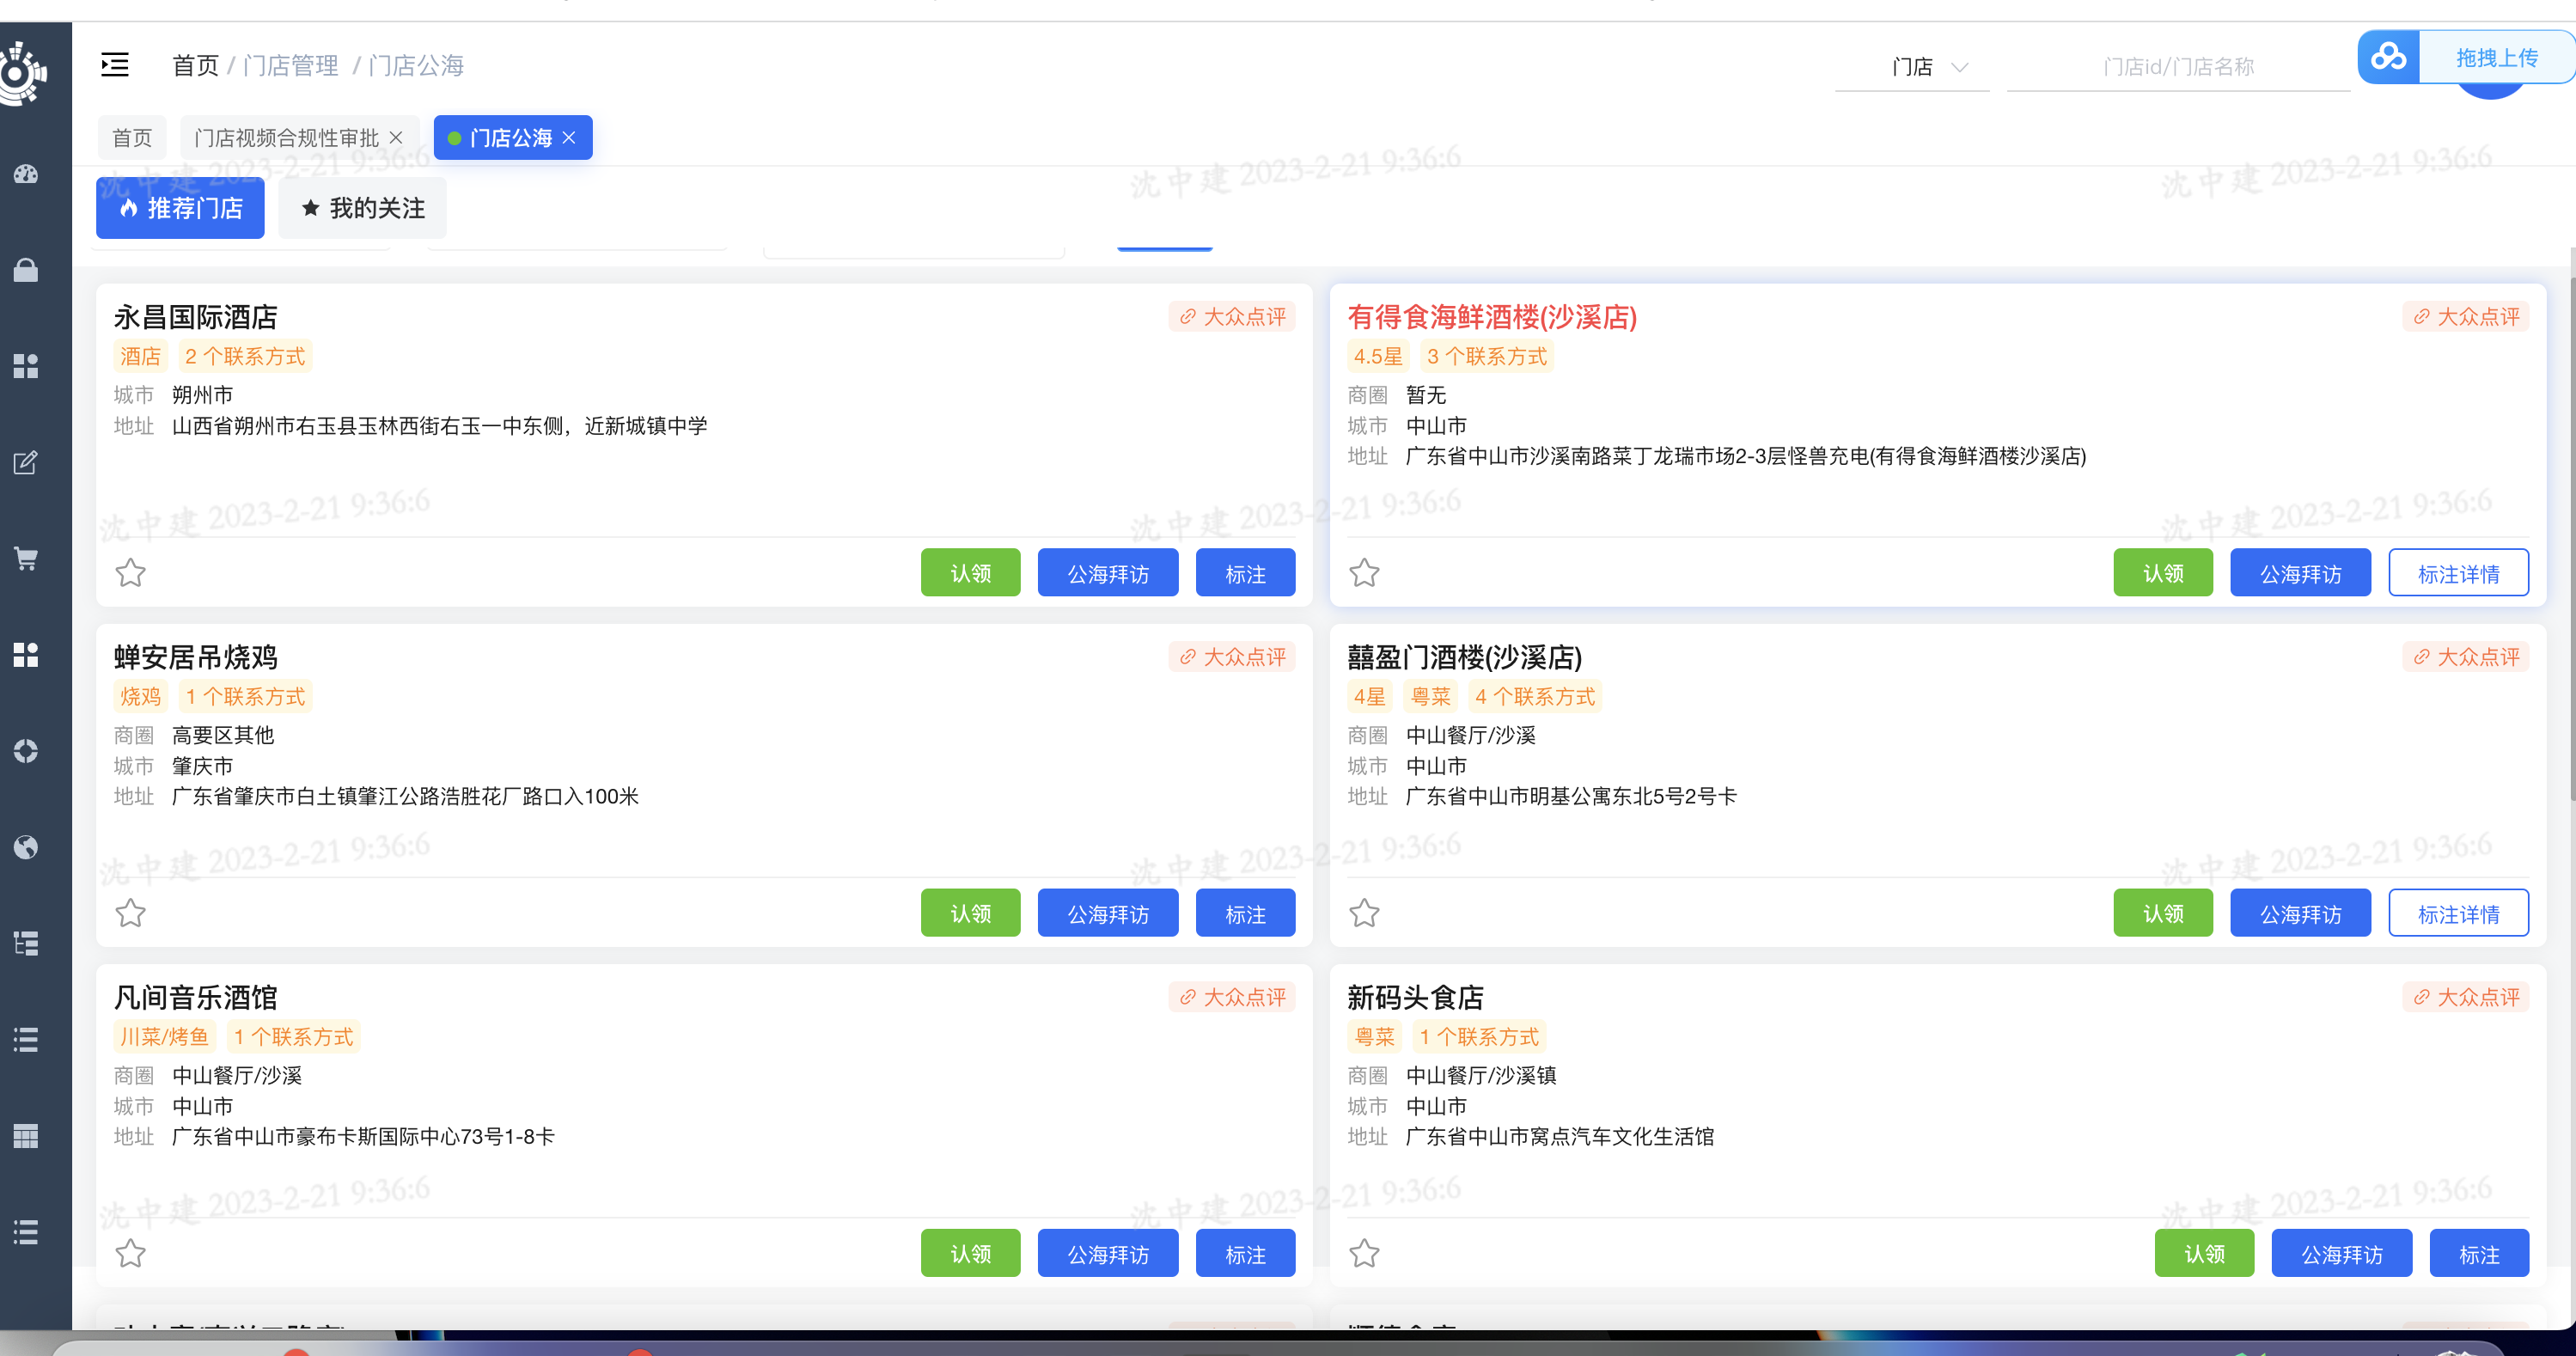The width and height of the screenshot is (2576, 1356).
Task: Open the edit pencil icon in sidebar
Action: point(26,463)
